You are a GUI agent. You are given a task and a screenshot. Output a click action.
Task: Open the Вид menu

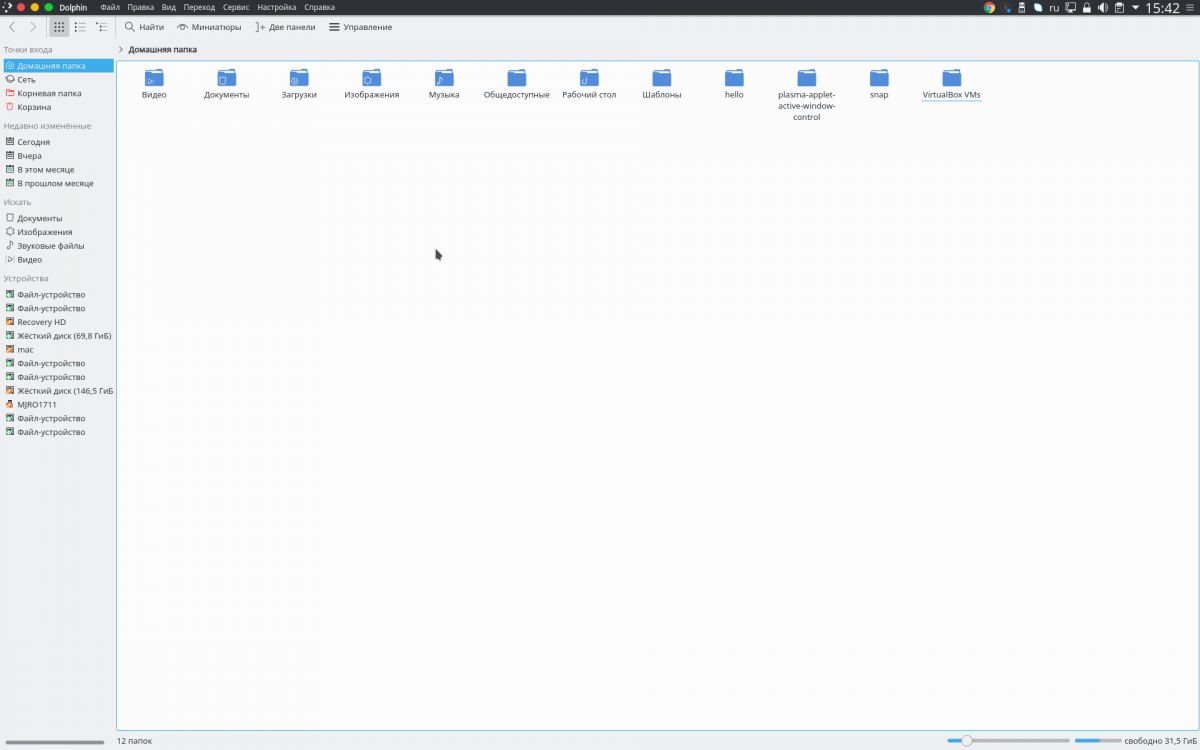click(169, 7)
